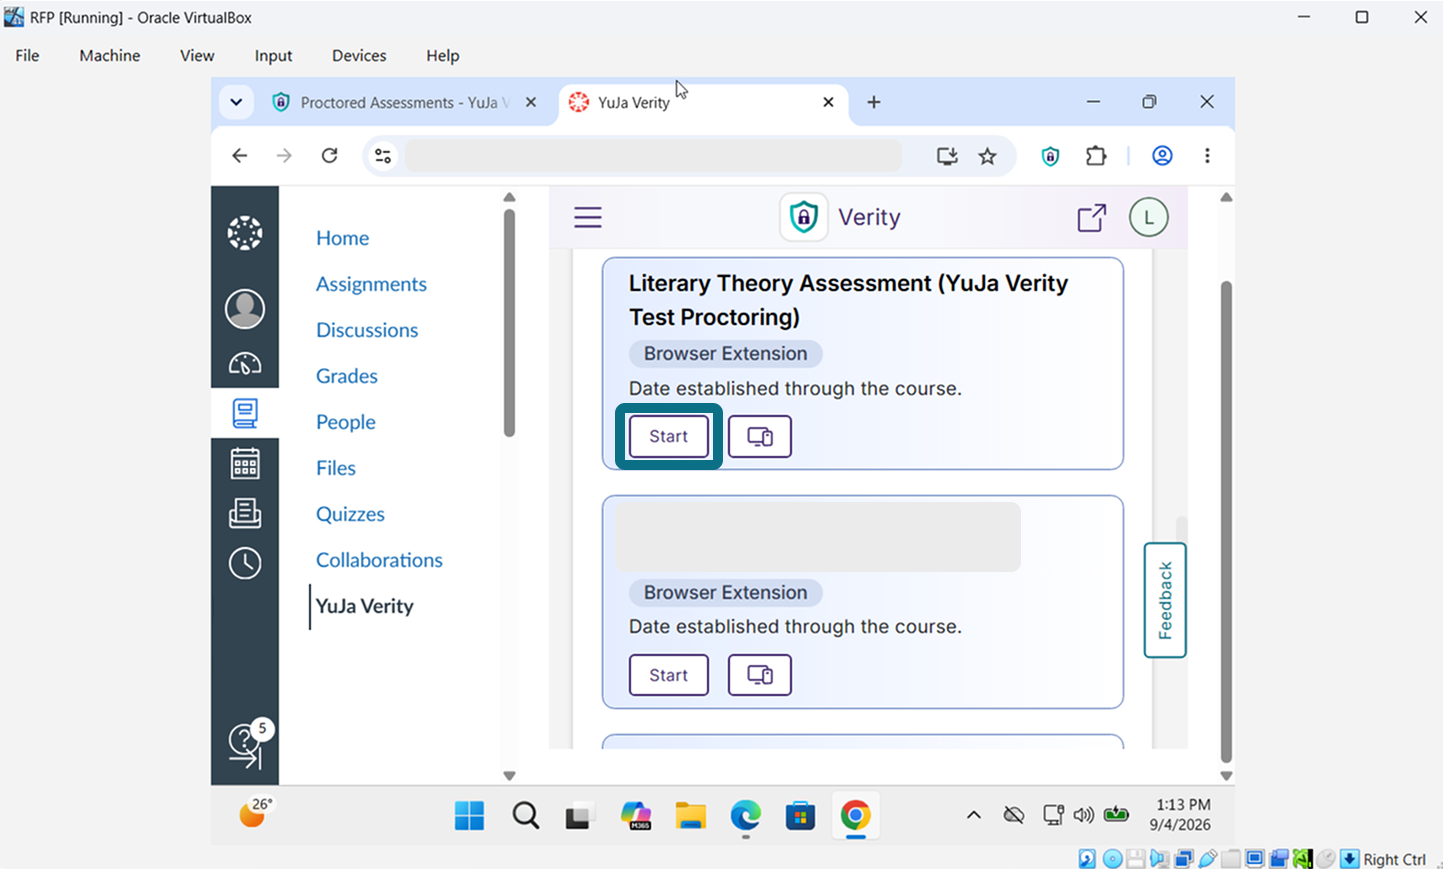Go to the Canvas Dashboard icon
The image size is (1443, 869).
[245, 363]
